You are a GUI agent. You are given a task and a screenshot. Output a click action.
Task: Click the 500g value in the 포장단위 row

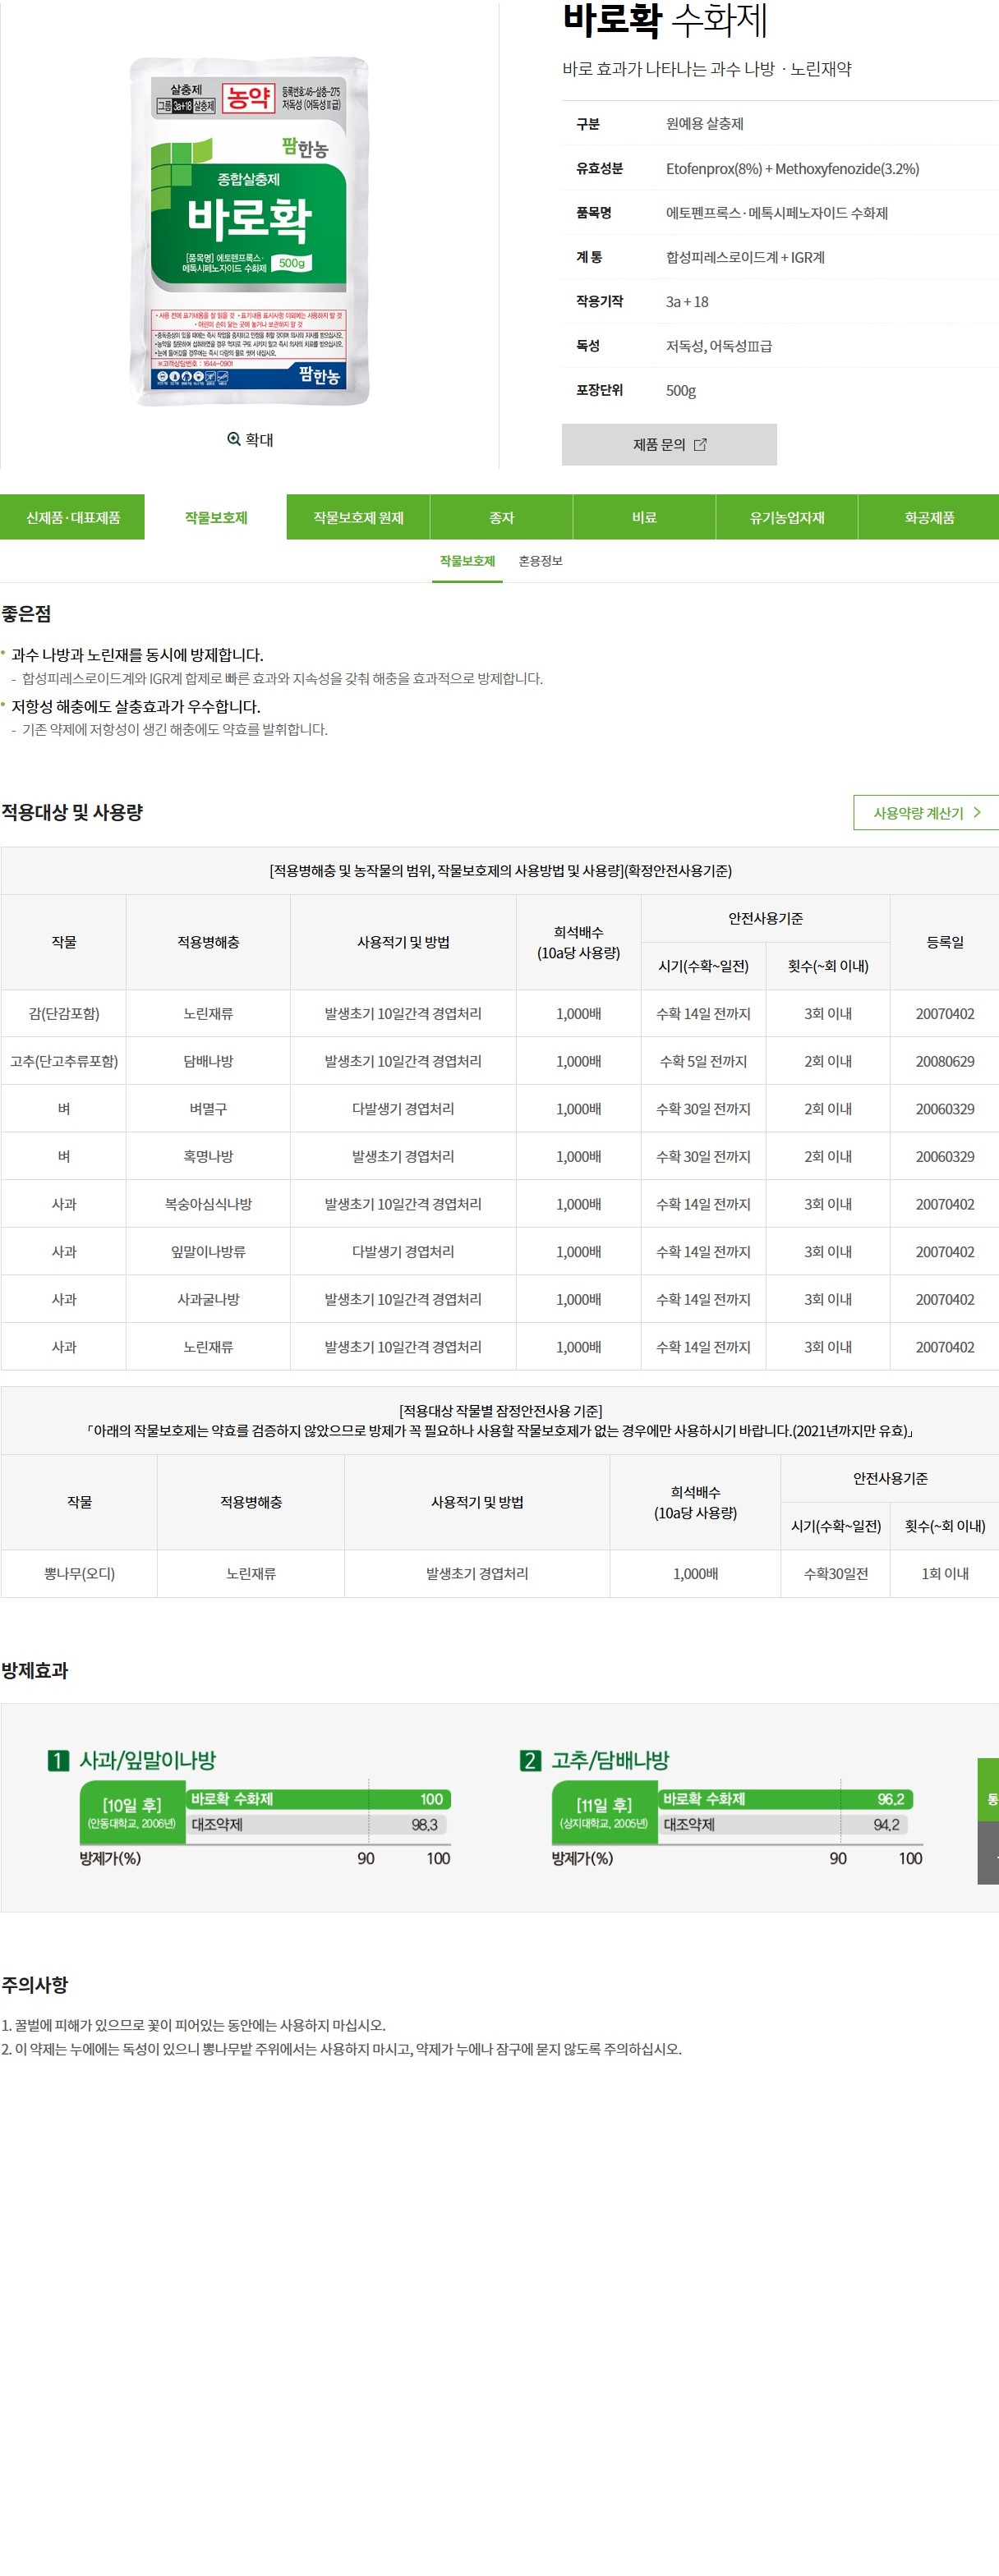coord(681,390)
